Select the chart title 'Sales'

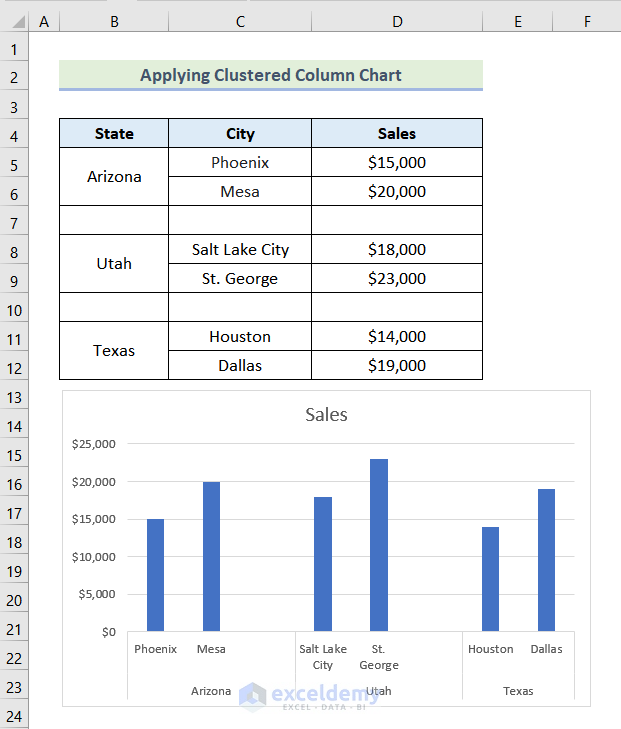pyautogui.click(x=326, y=415)
